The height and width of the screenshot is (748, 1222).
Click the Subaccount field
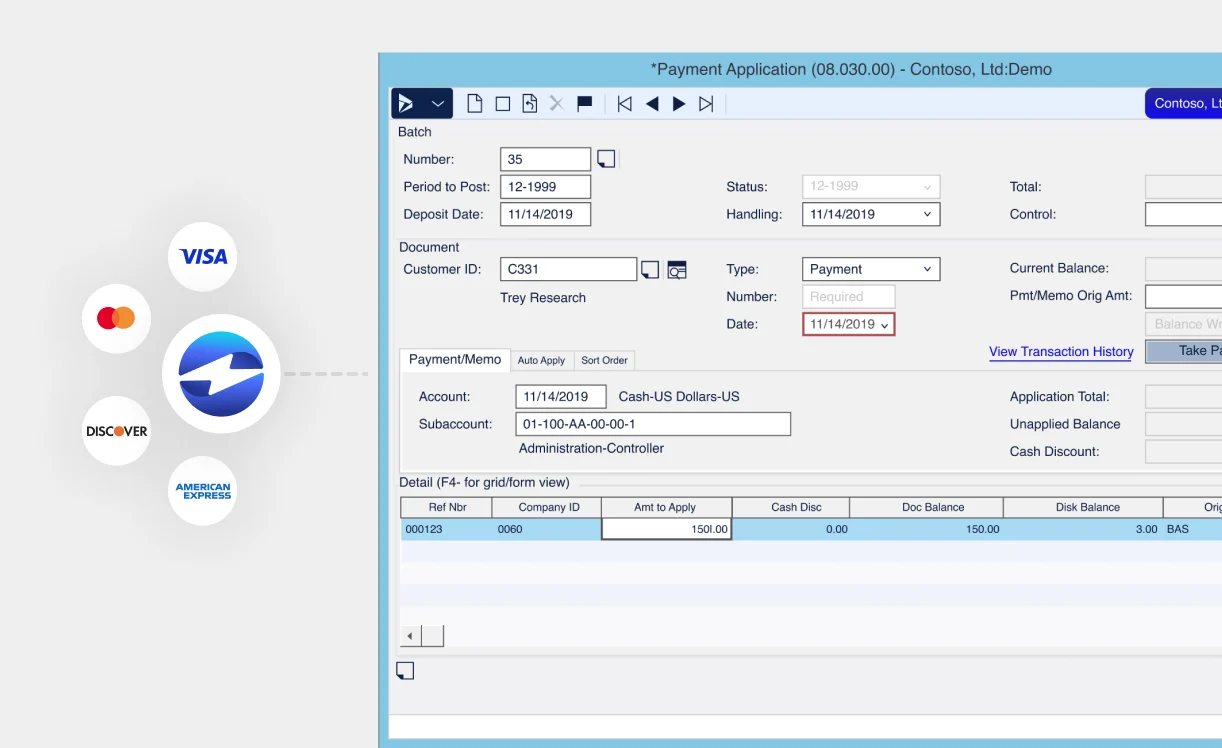pyautogui.click(x=653, y=424)
